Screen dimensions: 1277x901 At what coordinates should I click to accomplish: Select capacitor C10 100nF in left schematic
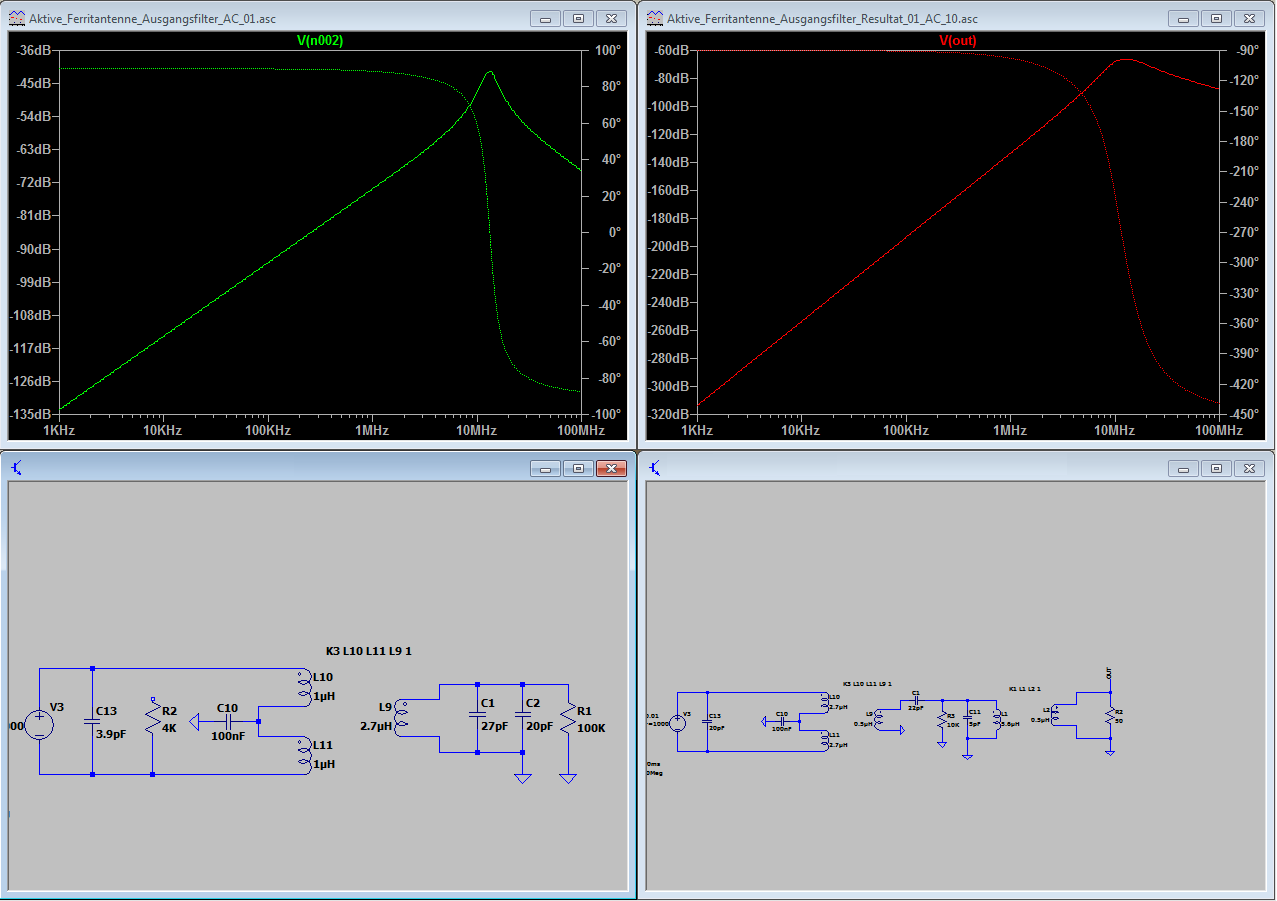[228, 720]
